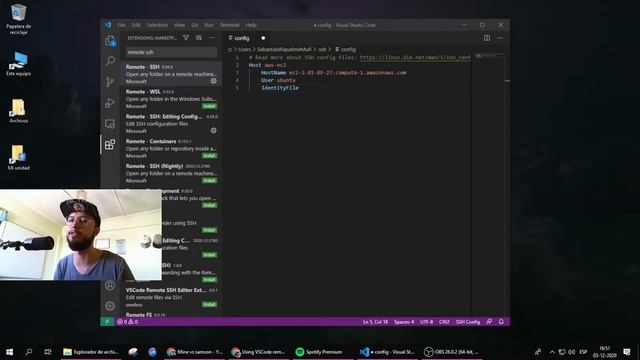Image resolution: width=640 pixels, height=360 pixels.
Task: Open the Terminal menu
Action: 230,25
